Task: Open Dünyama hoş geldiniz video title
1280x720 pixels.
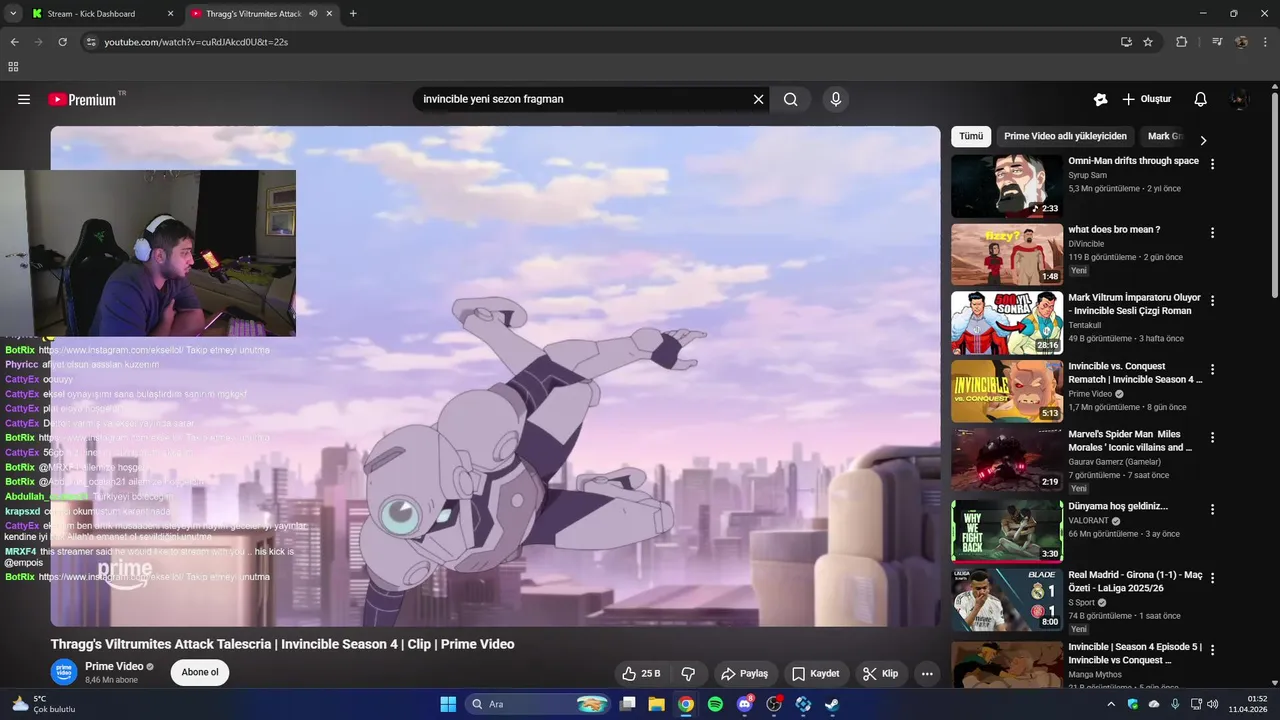Action: point(1118,506)
